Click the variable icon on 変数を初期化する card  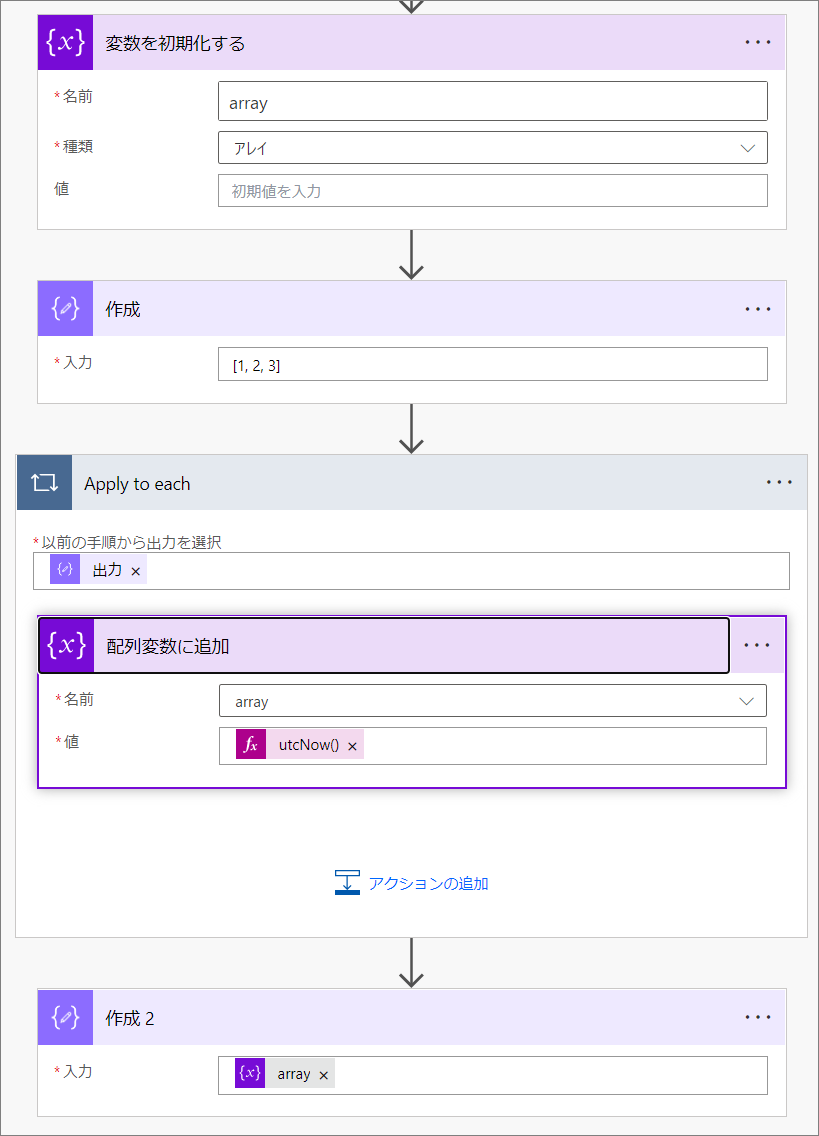pos(65,42)
